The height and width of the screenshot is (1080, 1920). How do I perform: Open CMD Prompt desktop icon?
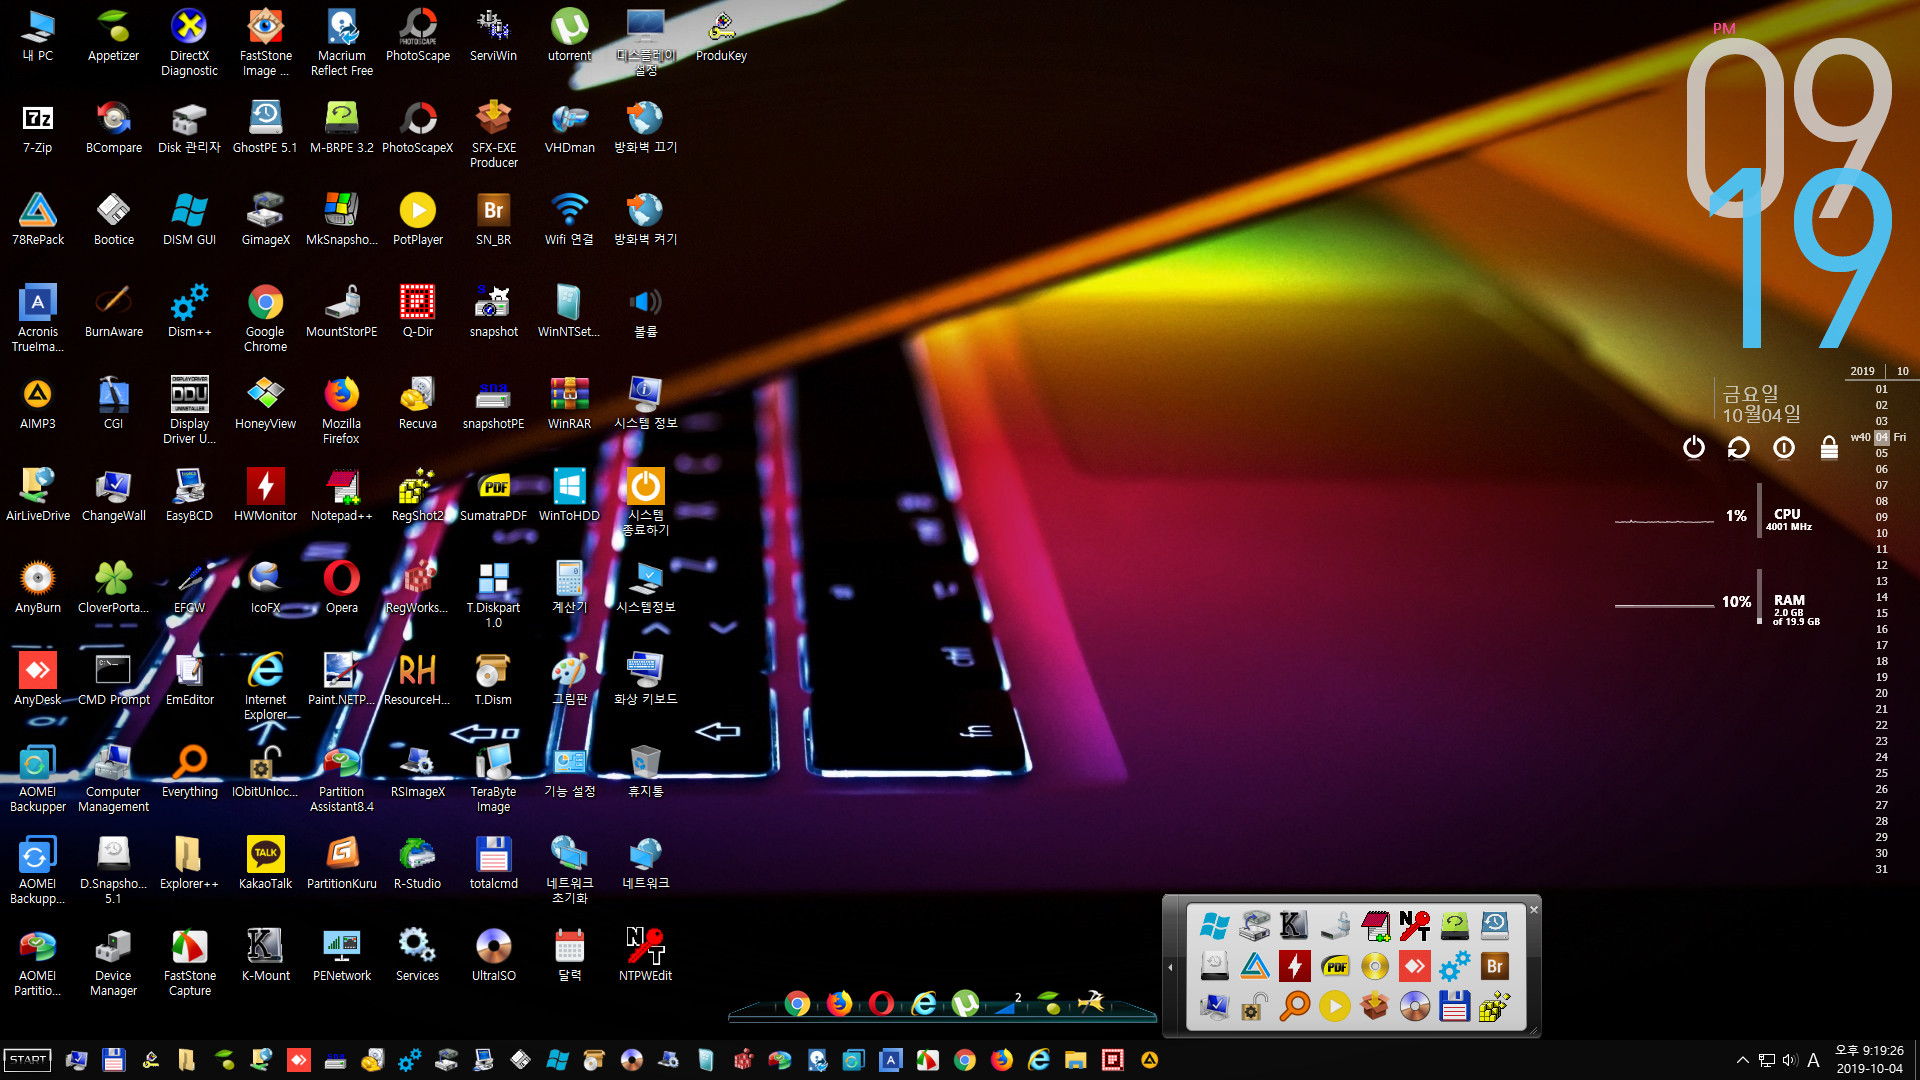click(113, 680)
